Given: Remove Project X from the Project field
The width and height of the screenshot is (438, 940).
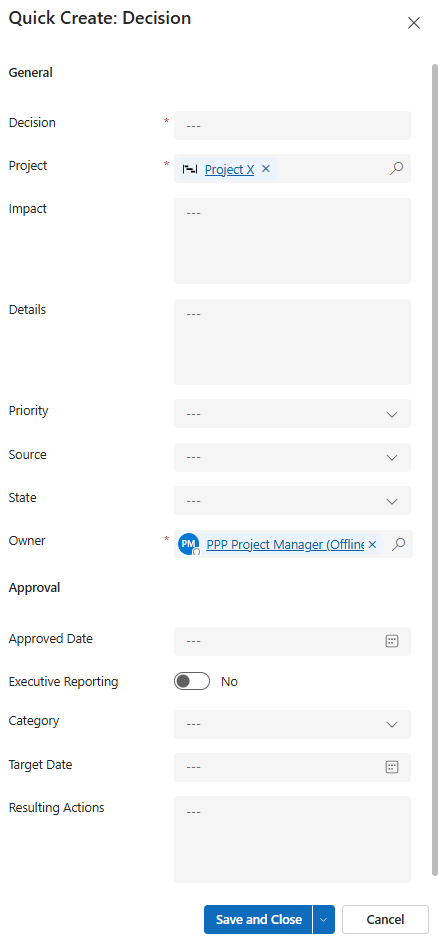Looking at the screenshot, I should (266, 168).
